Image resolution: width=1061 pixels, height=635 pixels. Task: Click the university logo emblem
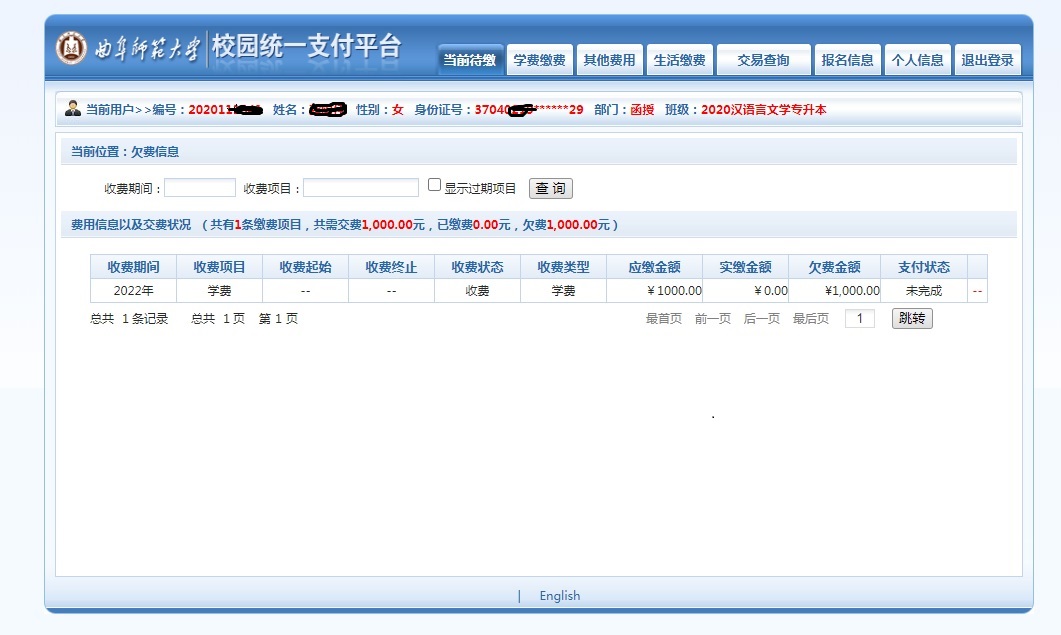(71, 47)
